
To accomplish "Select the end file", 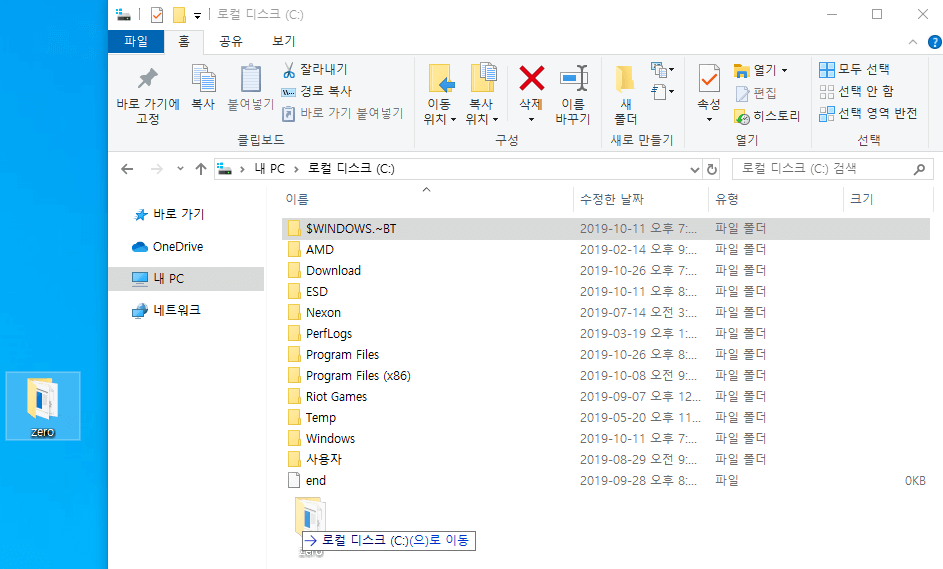I will click(606, 481).
